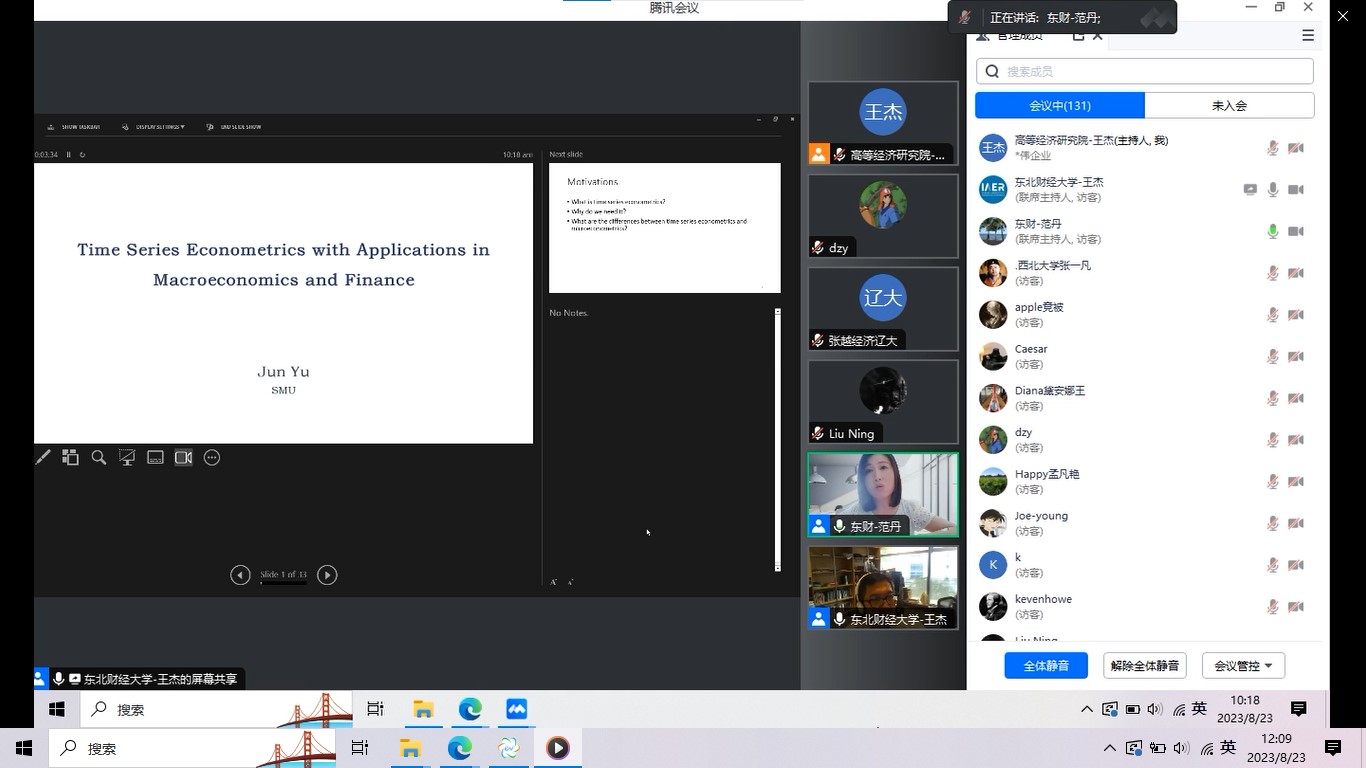Toggle subtitles in presenter view
Viewport: 1366px width, 768px height.
click(x=155, y=458)
